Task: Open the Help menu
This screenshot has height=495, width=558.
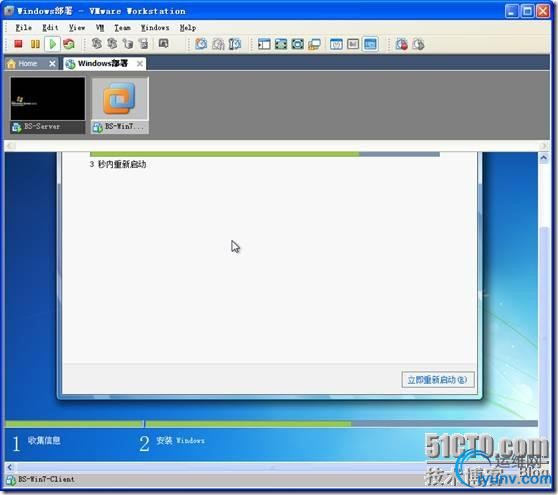Action: point(188,27)
